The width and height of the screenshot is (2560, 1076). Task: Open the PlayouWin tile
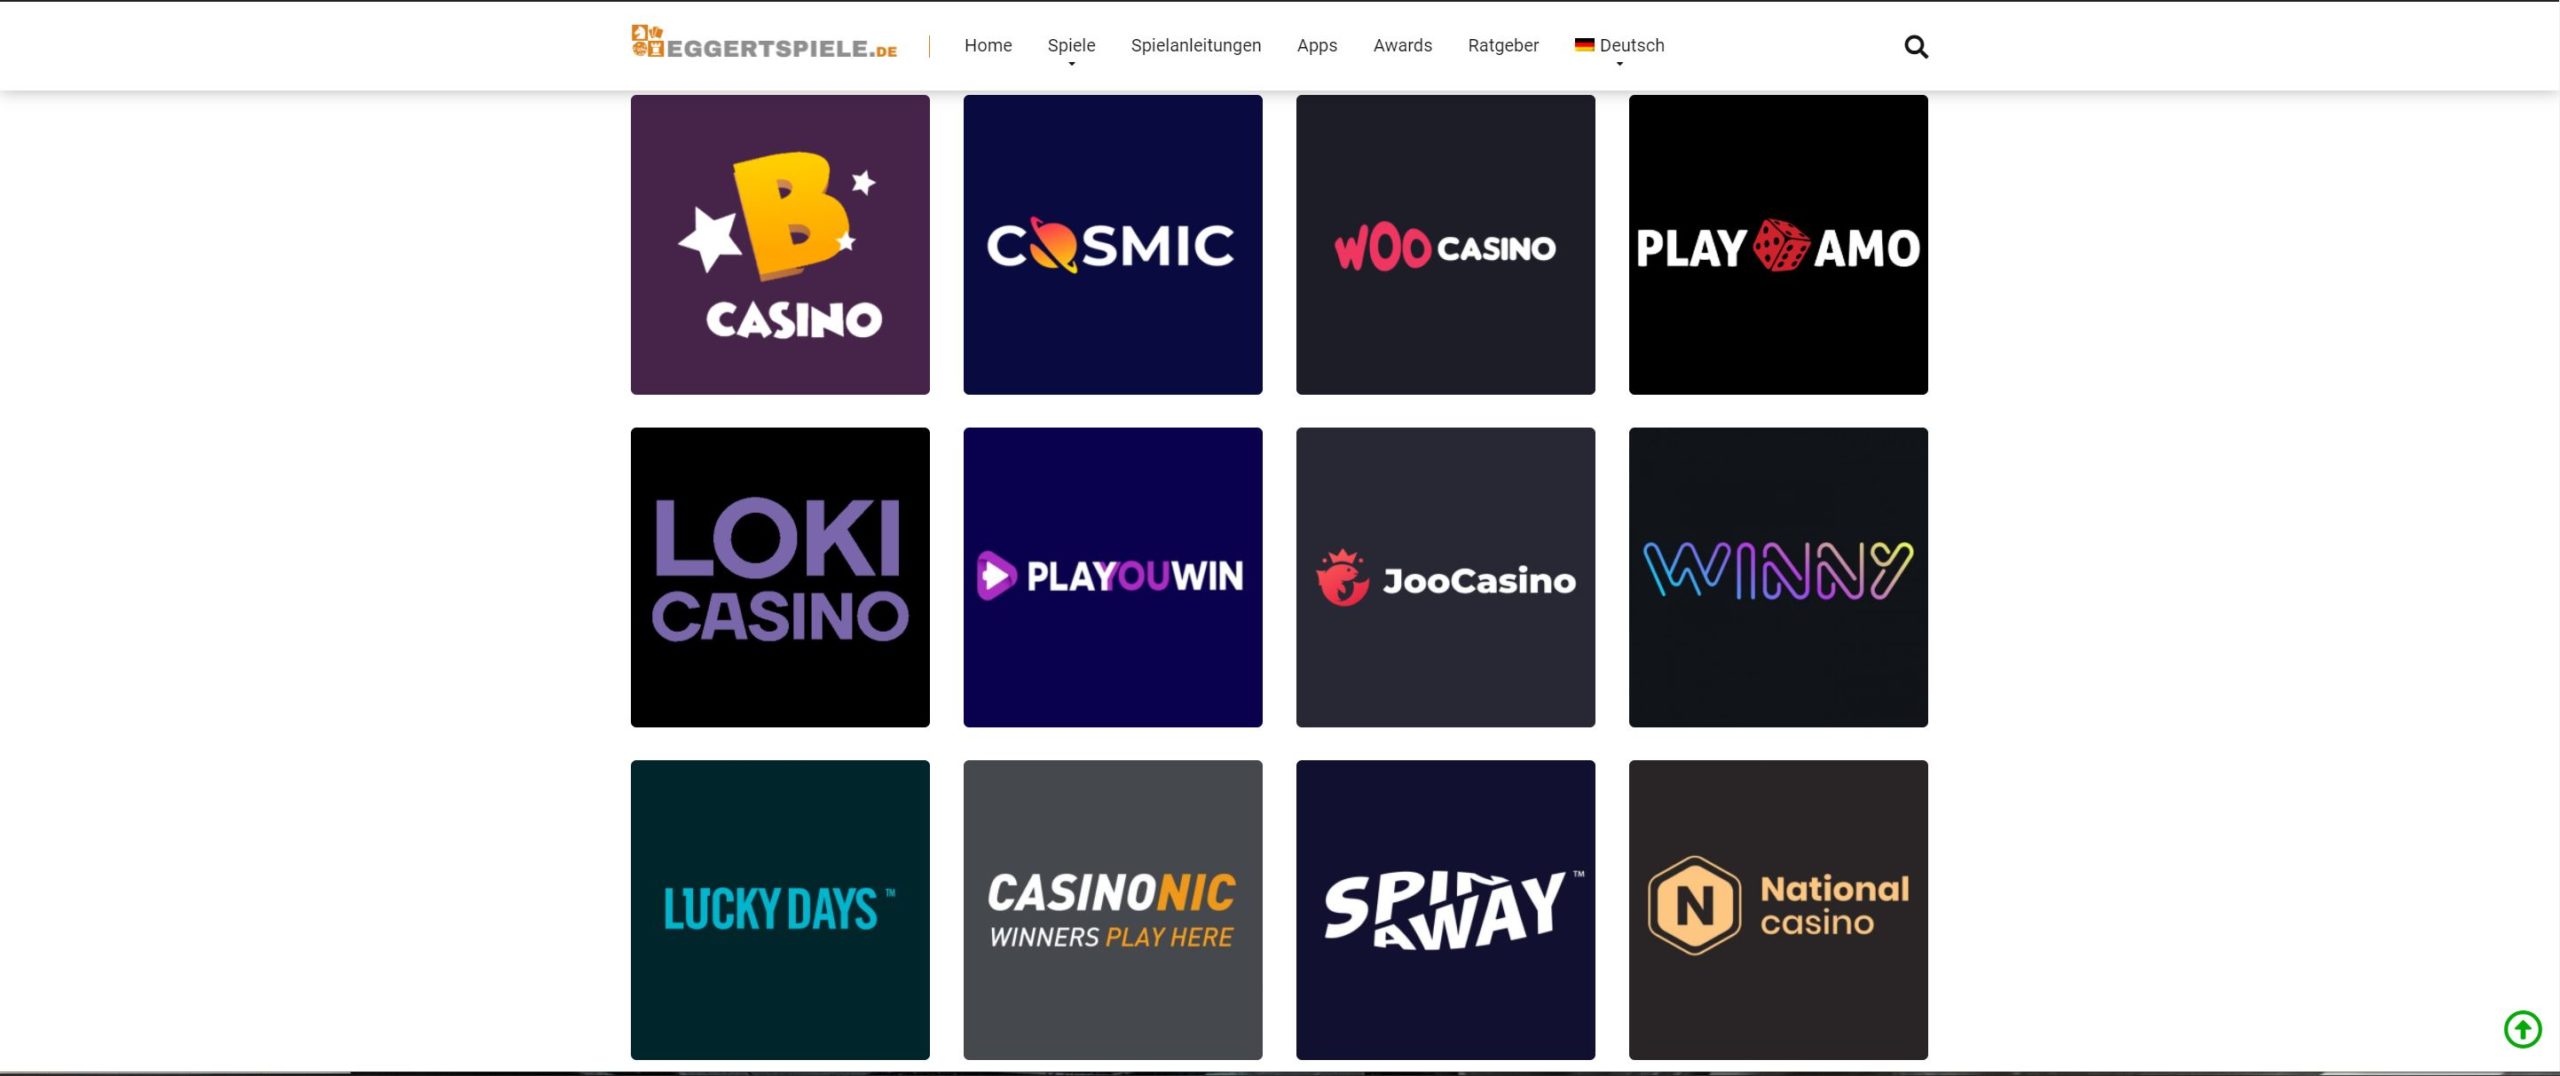point(1113,577)
